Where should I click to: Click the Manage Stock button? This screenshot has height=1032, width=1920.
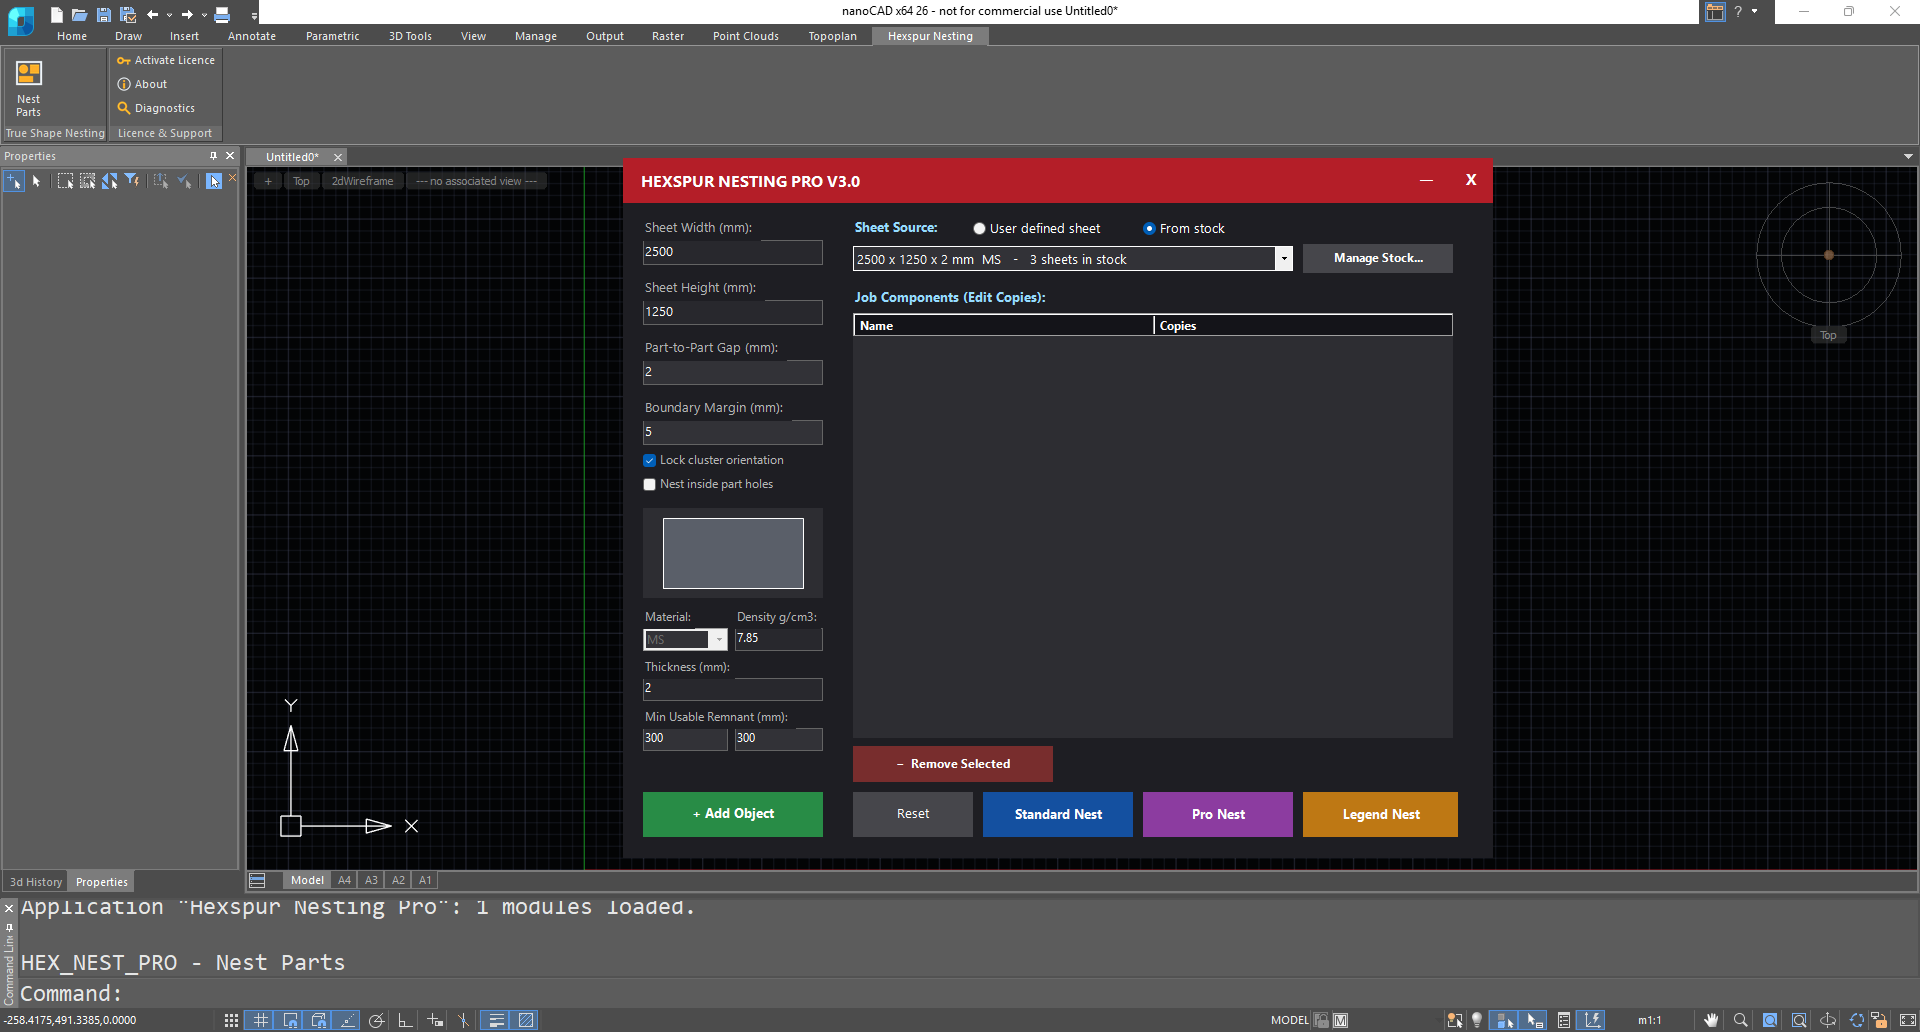pyautogui.click(x=1378, y=258)
